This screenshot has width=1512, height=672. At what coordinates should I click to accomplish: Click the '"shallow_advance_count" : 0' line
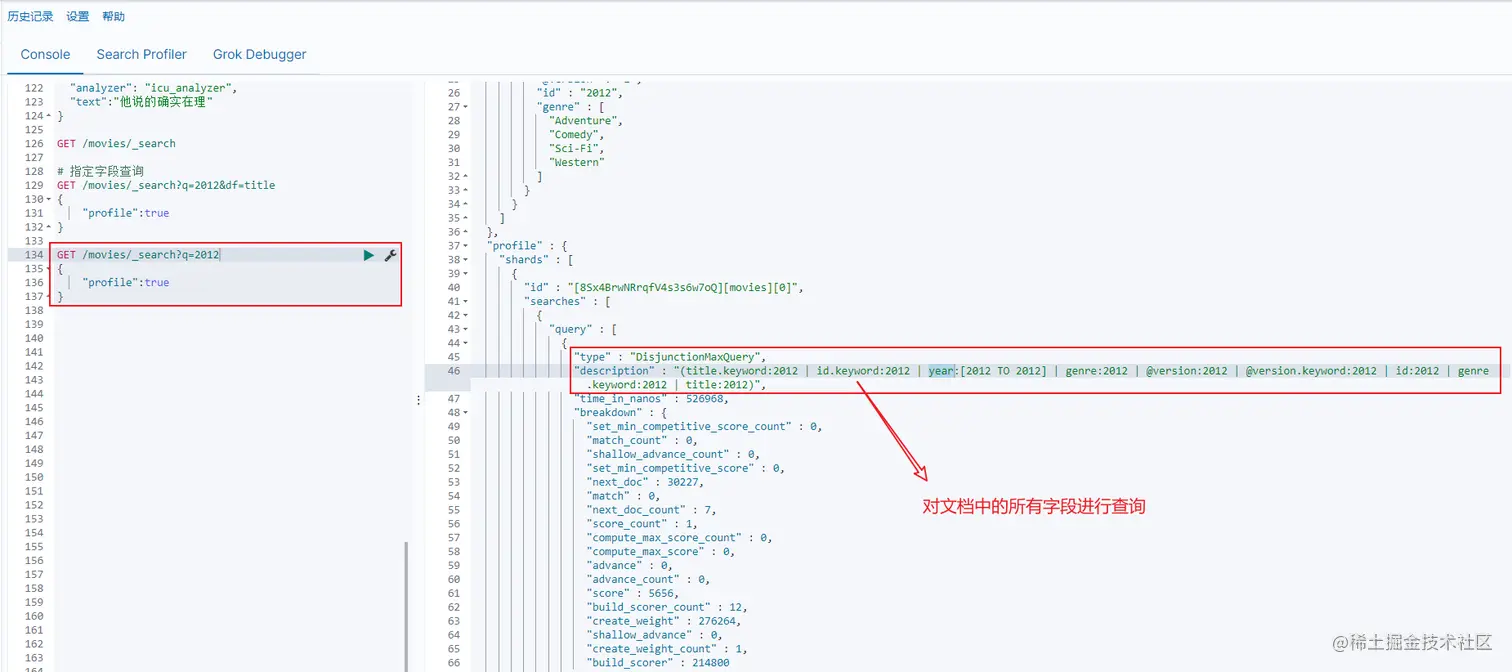tap(673, 454)
